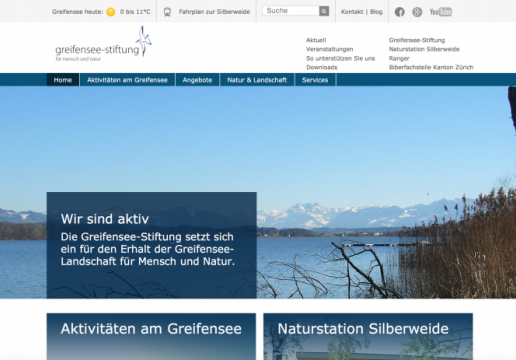Open Fahrplan zur Silberweide link
Viewport: 516px width, 360px height.
(214, 12)
